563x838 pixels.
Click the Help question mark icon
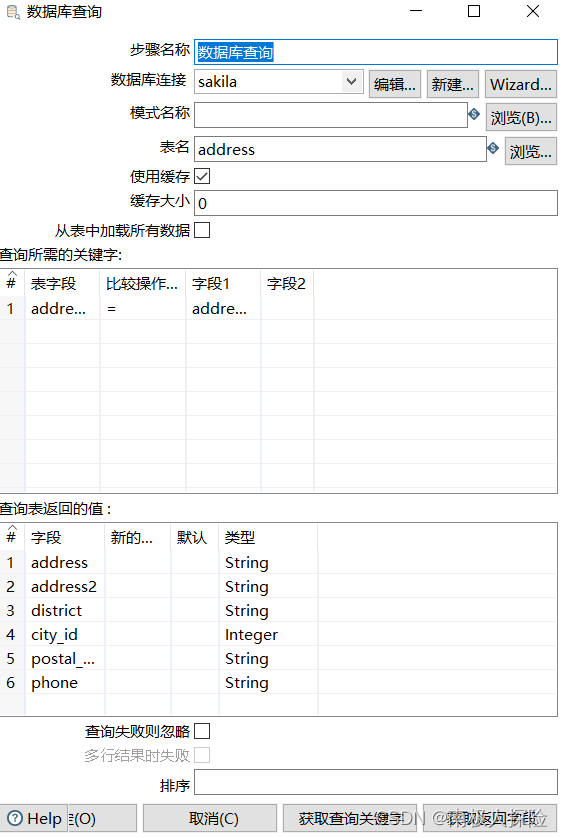pos(16,818)
